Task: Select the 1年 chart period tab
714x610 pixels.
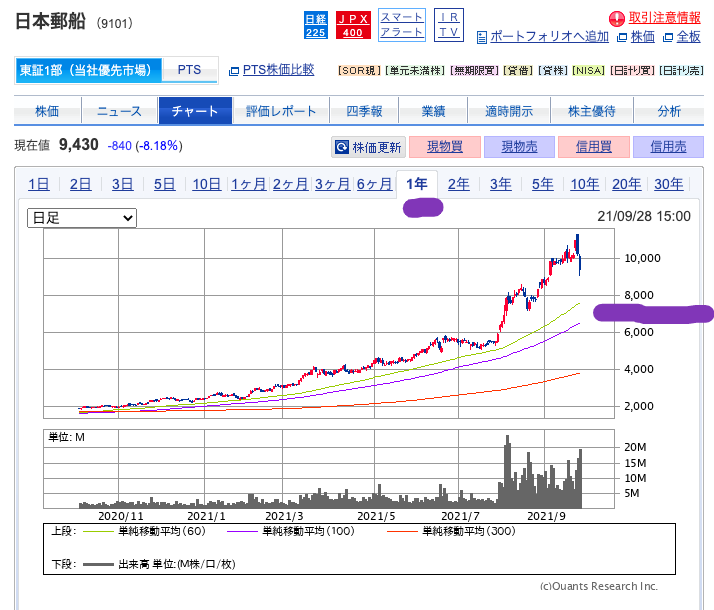Action: click(x=417, y=184)
